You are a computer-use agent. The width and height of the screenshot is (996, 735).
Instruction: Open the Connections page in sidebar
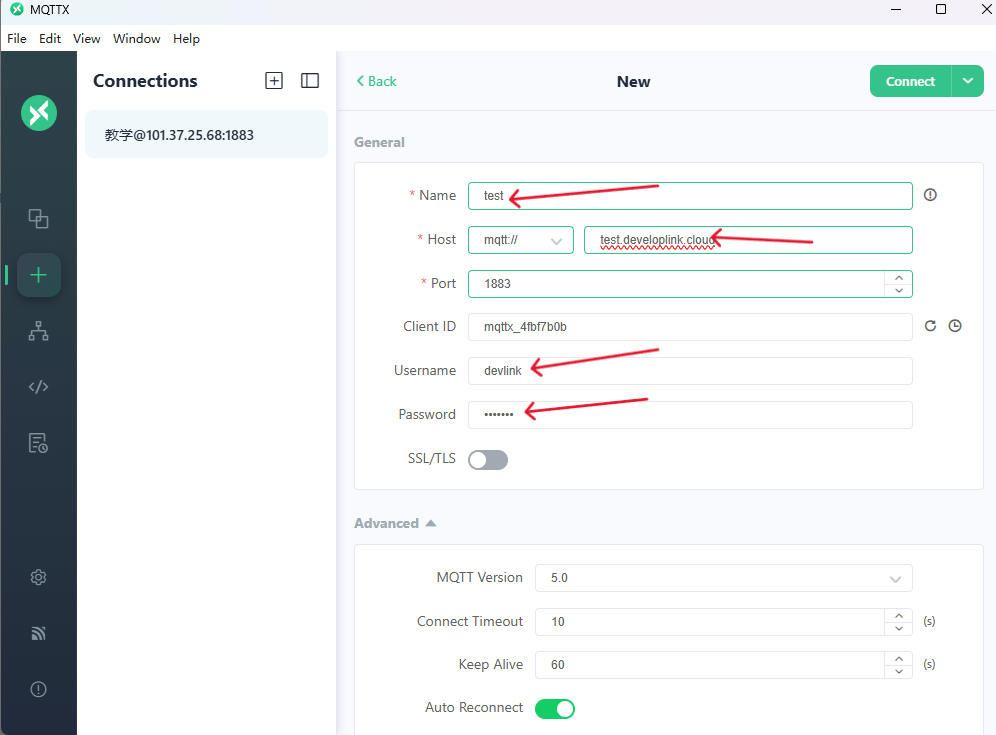(38, 218)
